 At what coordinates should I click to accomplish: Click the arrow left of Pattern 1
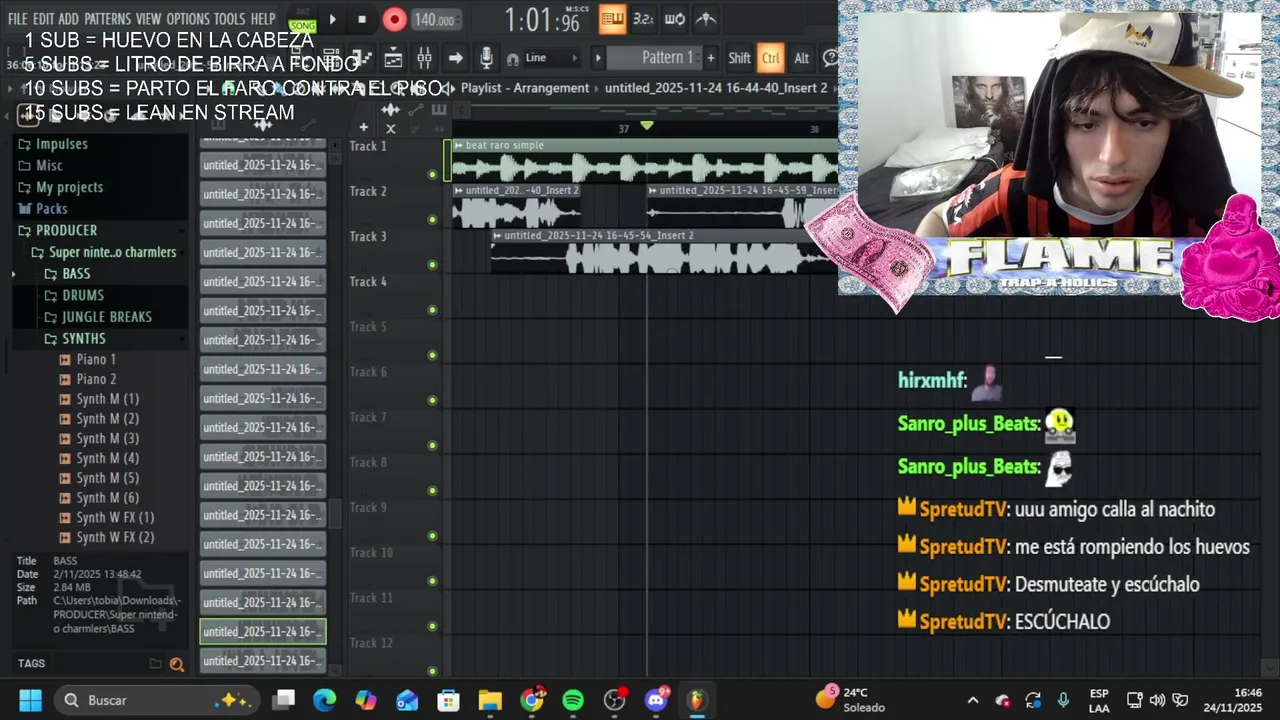(598, 58)
